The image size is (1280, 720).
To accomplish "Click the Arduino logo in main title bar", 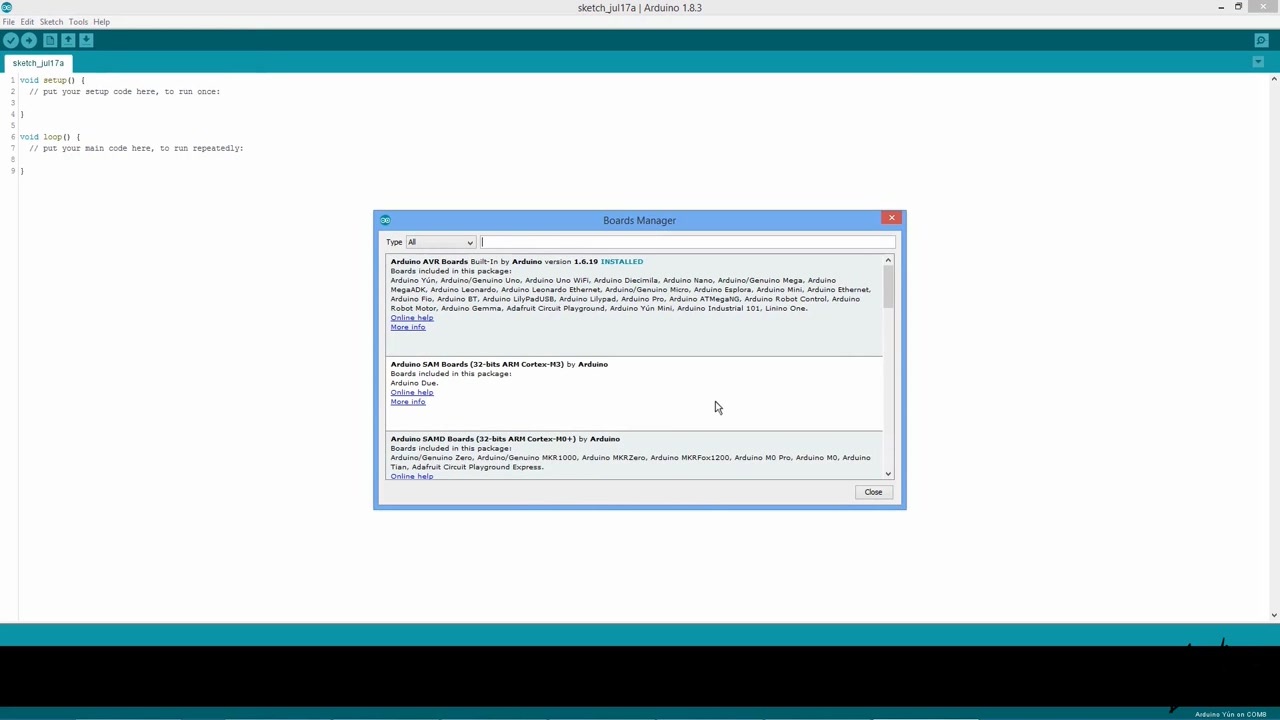I will [x=6, y=7].
